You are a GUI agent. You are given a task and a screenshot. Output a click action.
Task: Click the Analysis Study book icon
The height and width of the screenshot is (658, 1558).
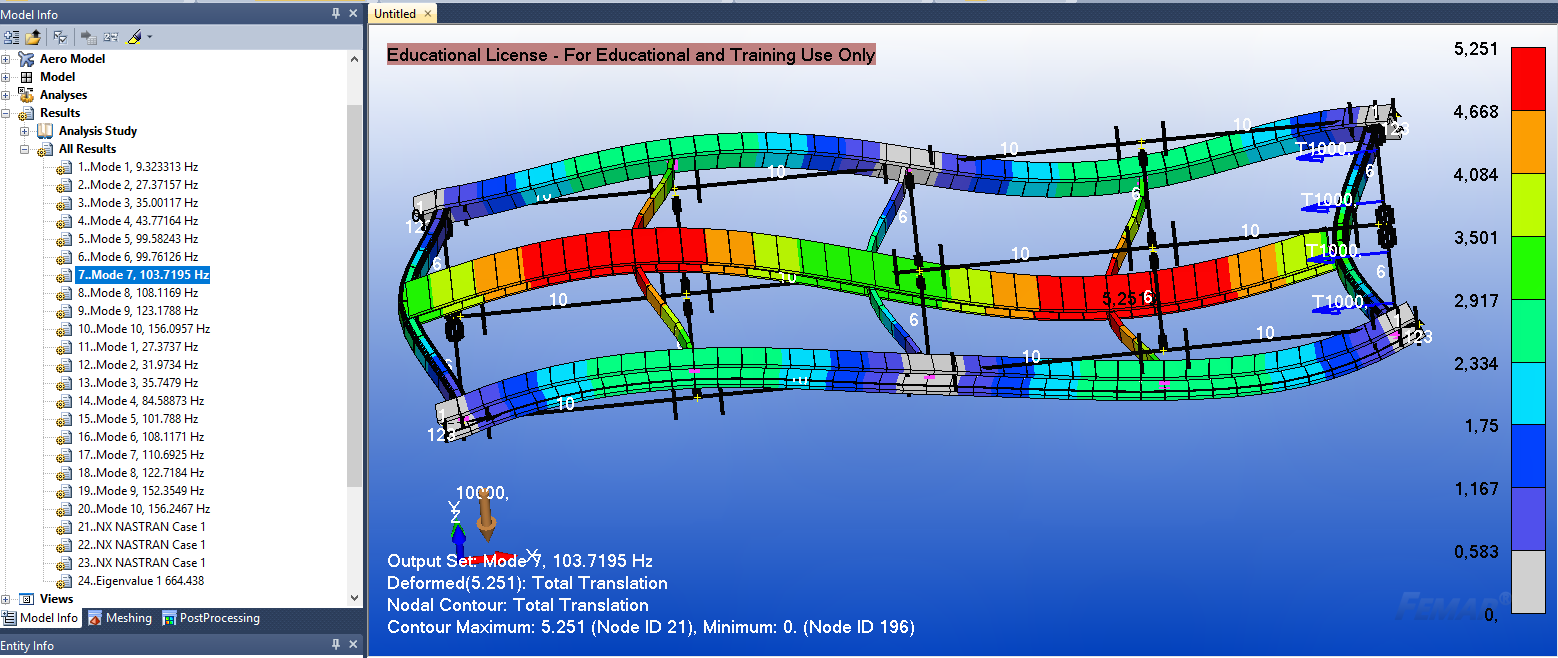click(45, 131)
